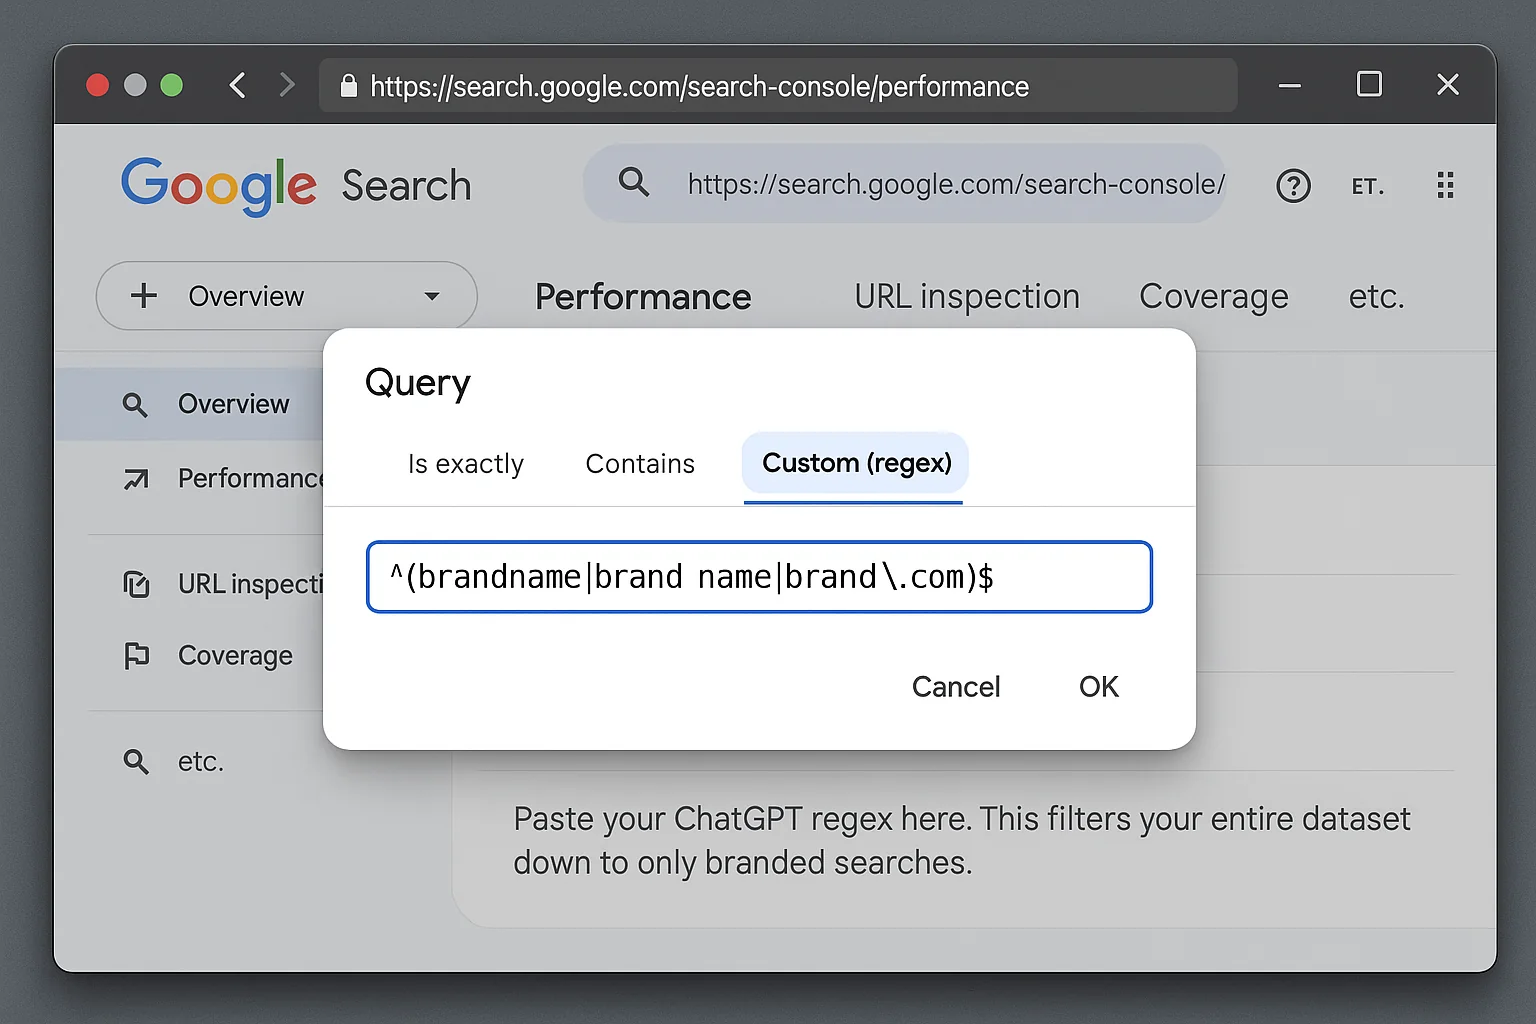Click the padlock icon in the address bar
Screen dimensions: 1536x1024
(348, 86)
